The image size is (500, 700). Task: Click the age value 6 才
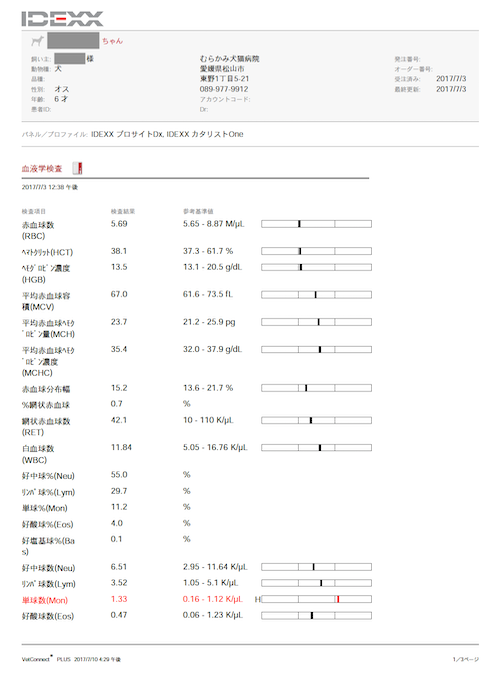coord(61,99)
